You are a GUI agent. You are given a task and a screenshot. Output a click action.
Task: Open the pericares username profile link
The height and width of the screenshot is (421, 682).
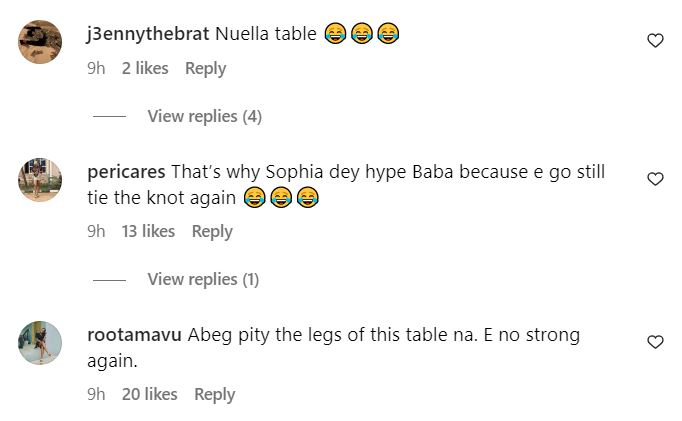pos(127,172)
